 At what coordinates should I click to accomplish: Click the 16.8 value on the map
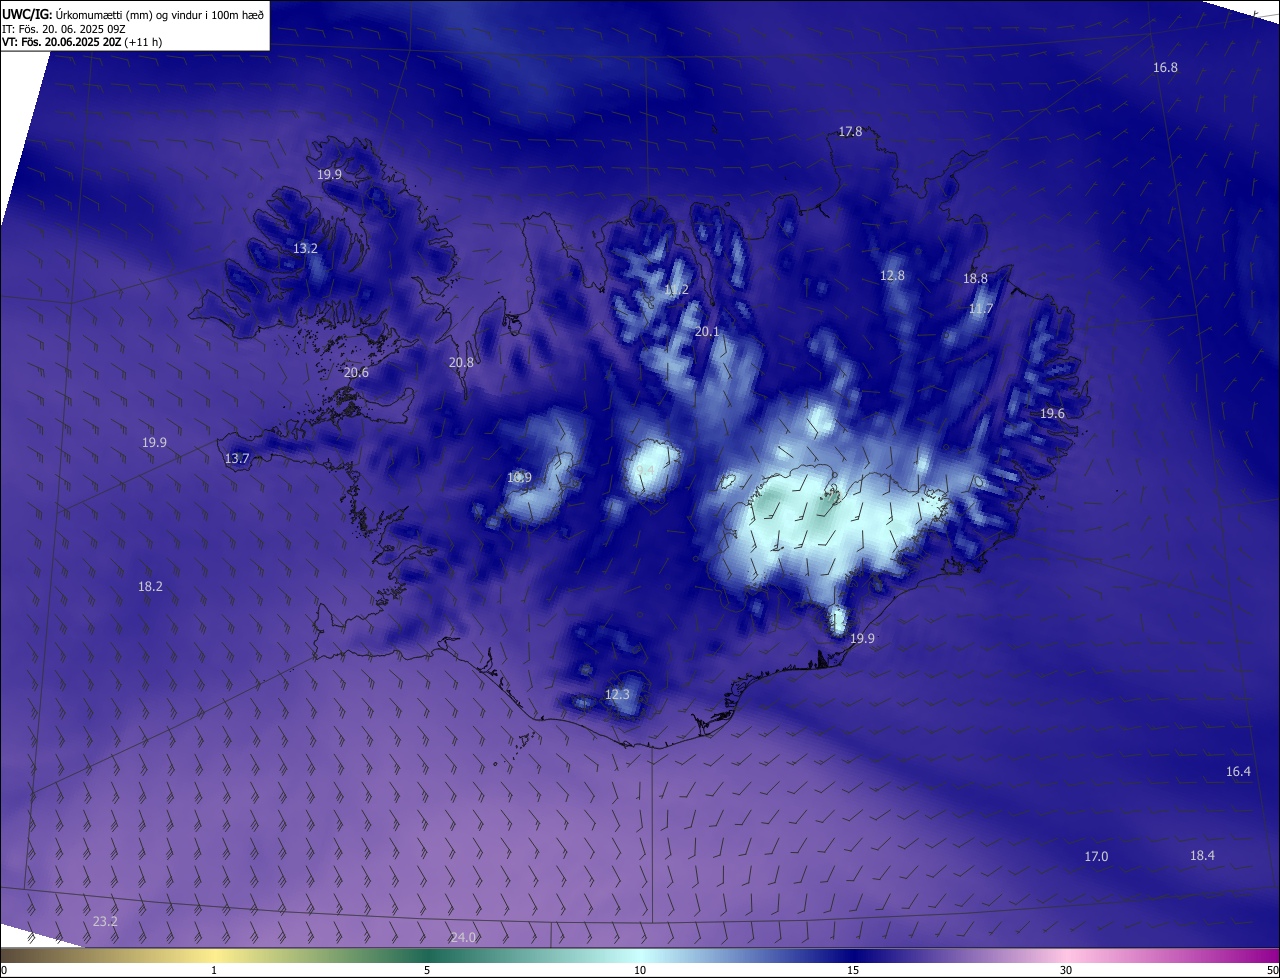(x=1165, y=67)
